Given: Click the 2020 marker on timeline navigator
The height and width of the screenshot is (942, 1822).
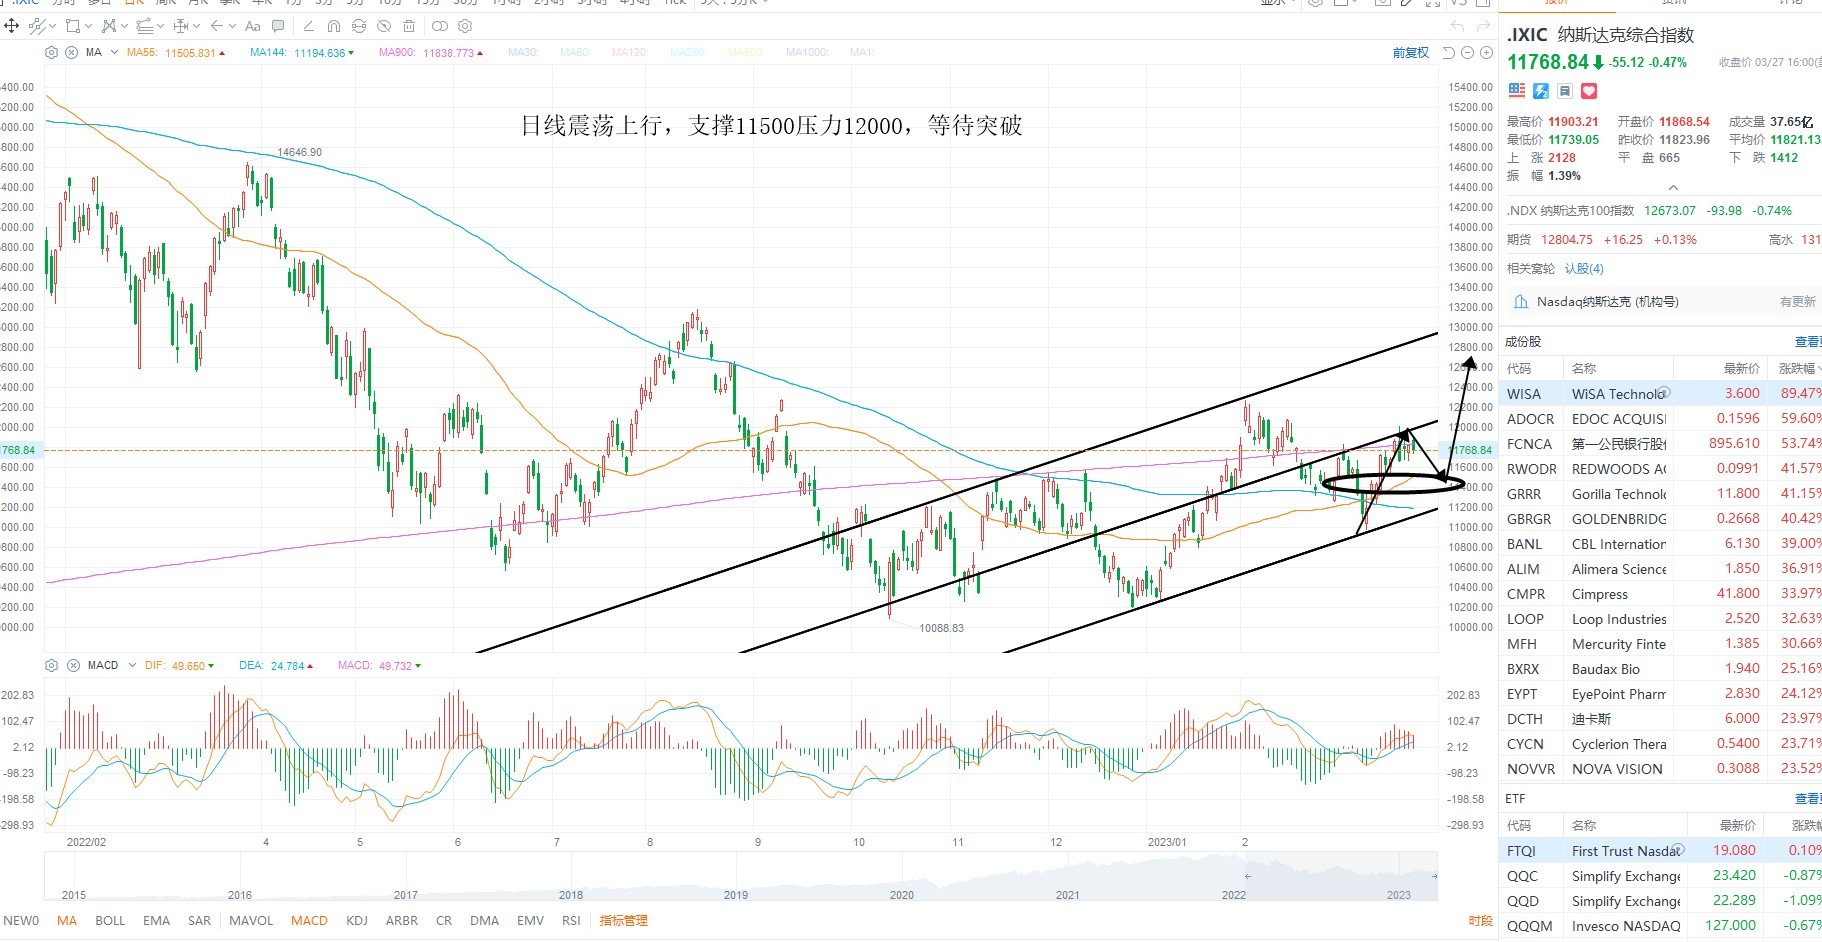Looking at the screenshot, I should coord(902,895).
